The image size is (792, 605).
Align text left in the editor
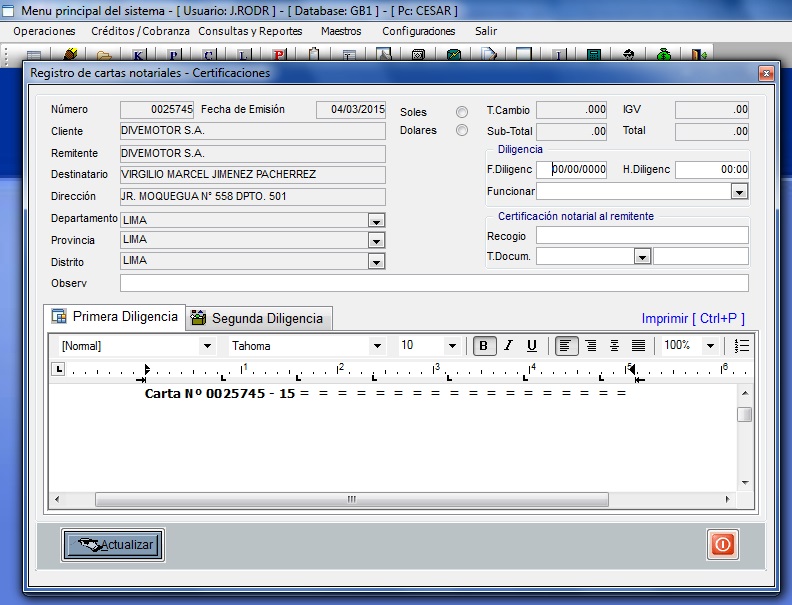pos(567,346)
